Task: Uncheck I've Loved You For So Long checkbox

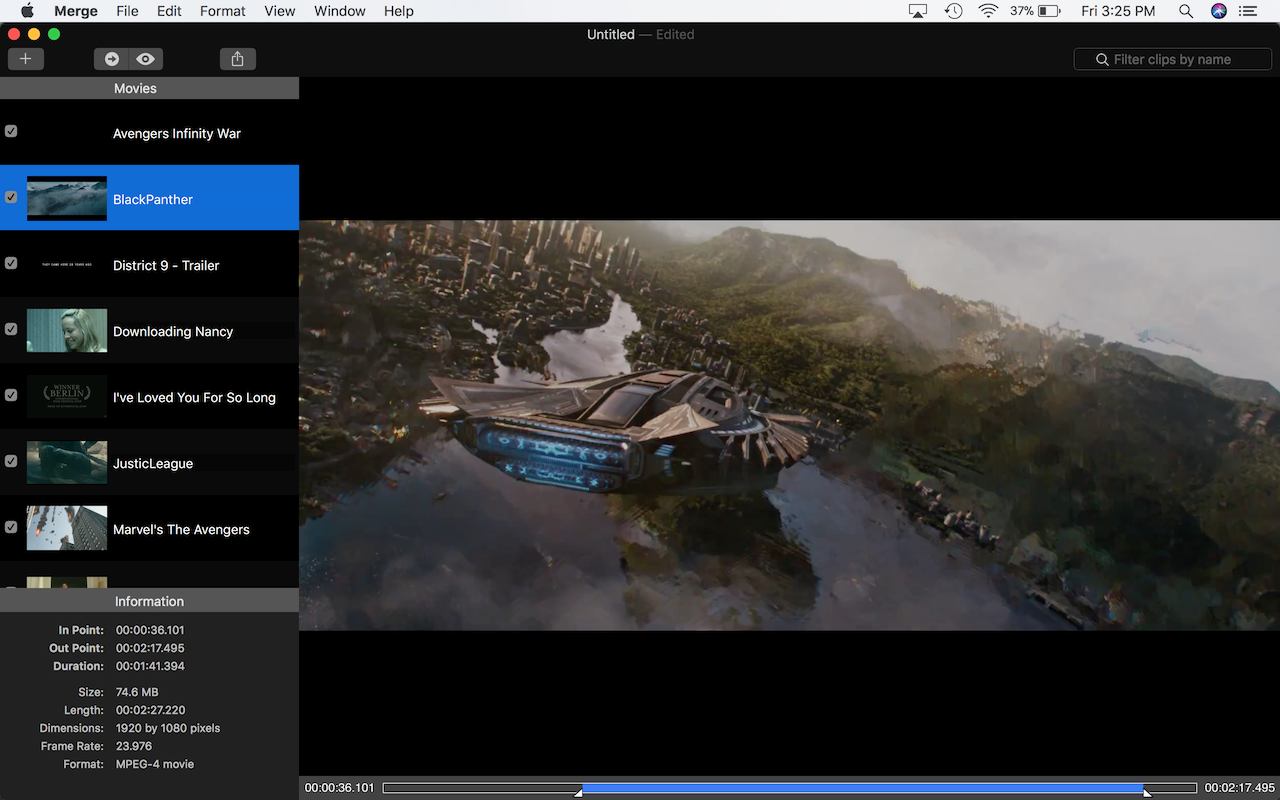Action: (11, 395)
